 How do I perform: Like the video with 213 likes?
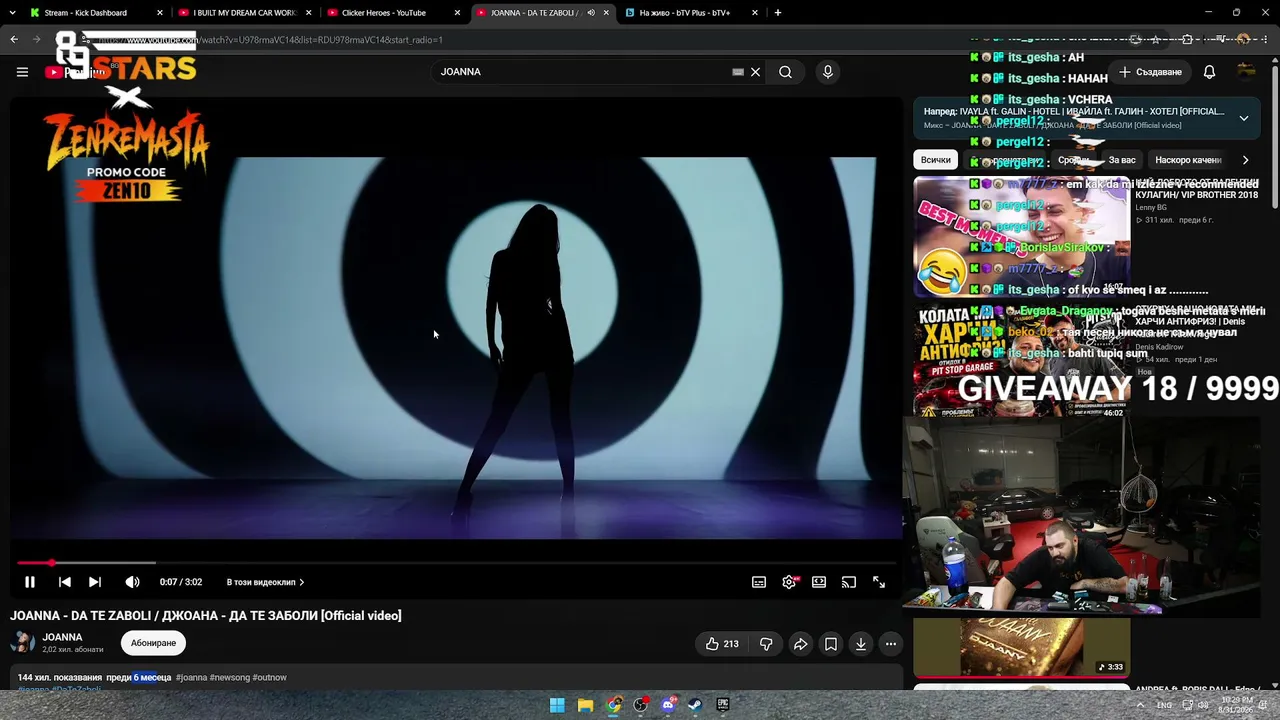pyautogui.click(x=722, y=644)
